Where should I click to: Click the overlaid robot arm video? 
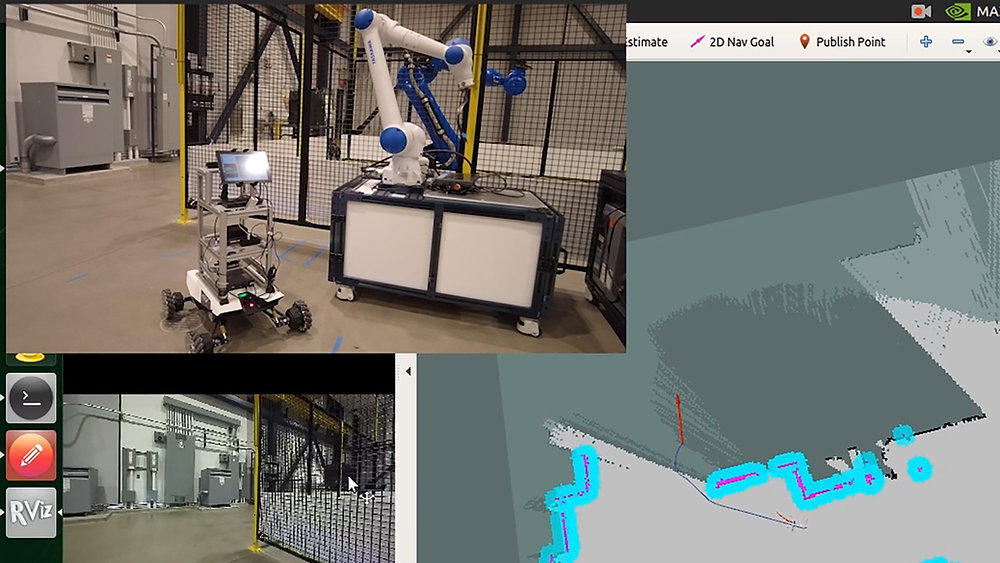(x=316, y=179)
